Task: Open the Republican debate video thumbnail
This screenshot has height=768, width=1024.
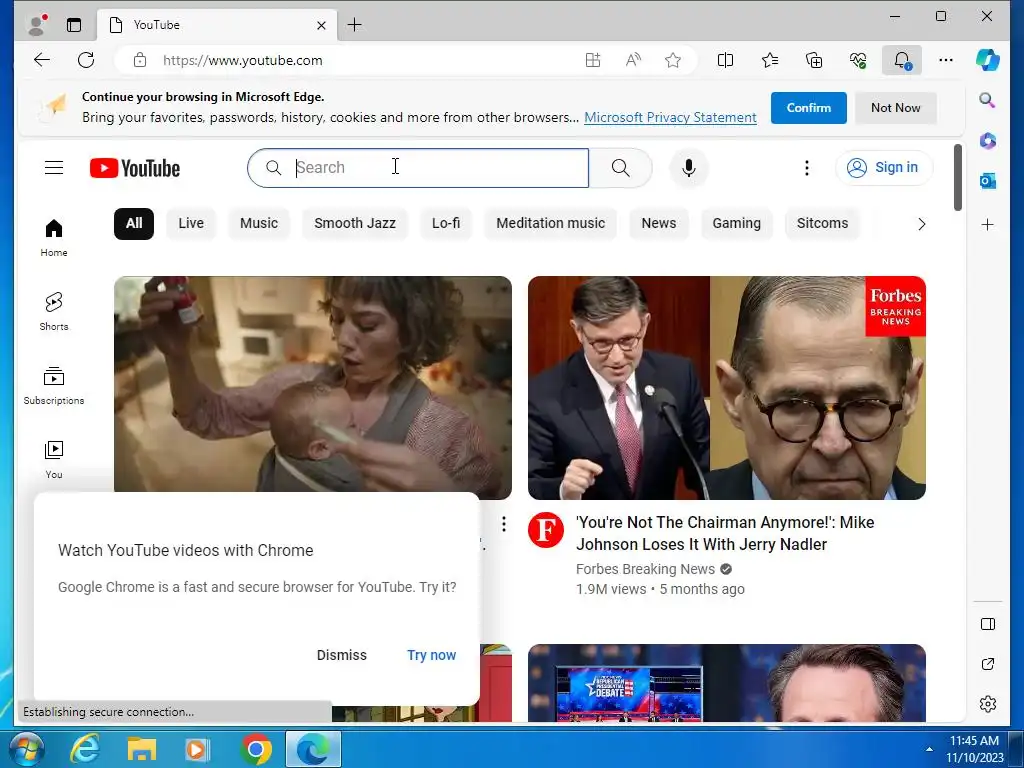Action: [726, 683]
